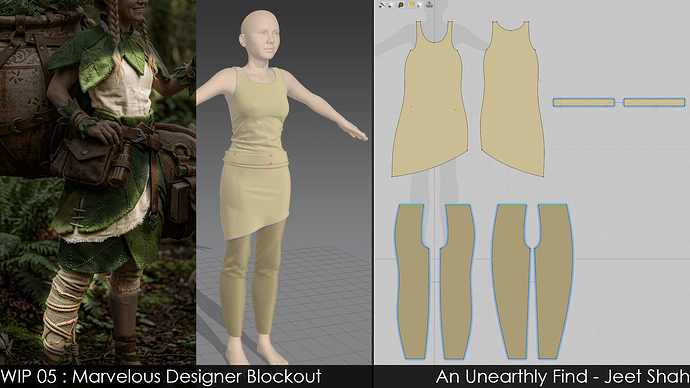Select the left waistband strip pattern

click(x=584, y=102)
